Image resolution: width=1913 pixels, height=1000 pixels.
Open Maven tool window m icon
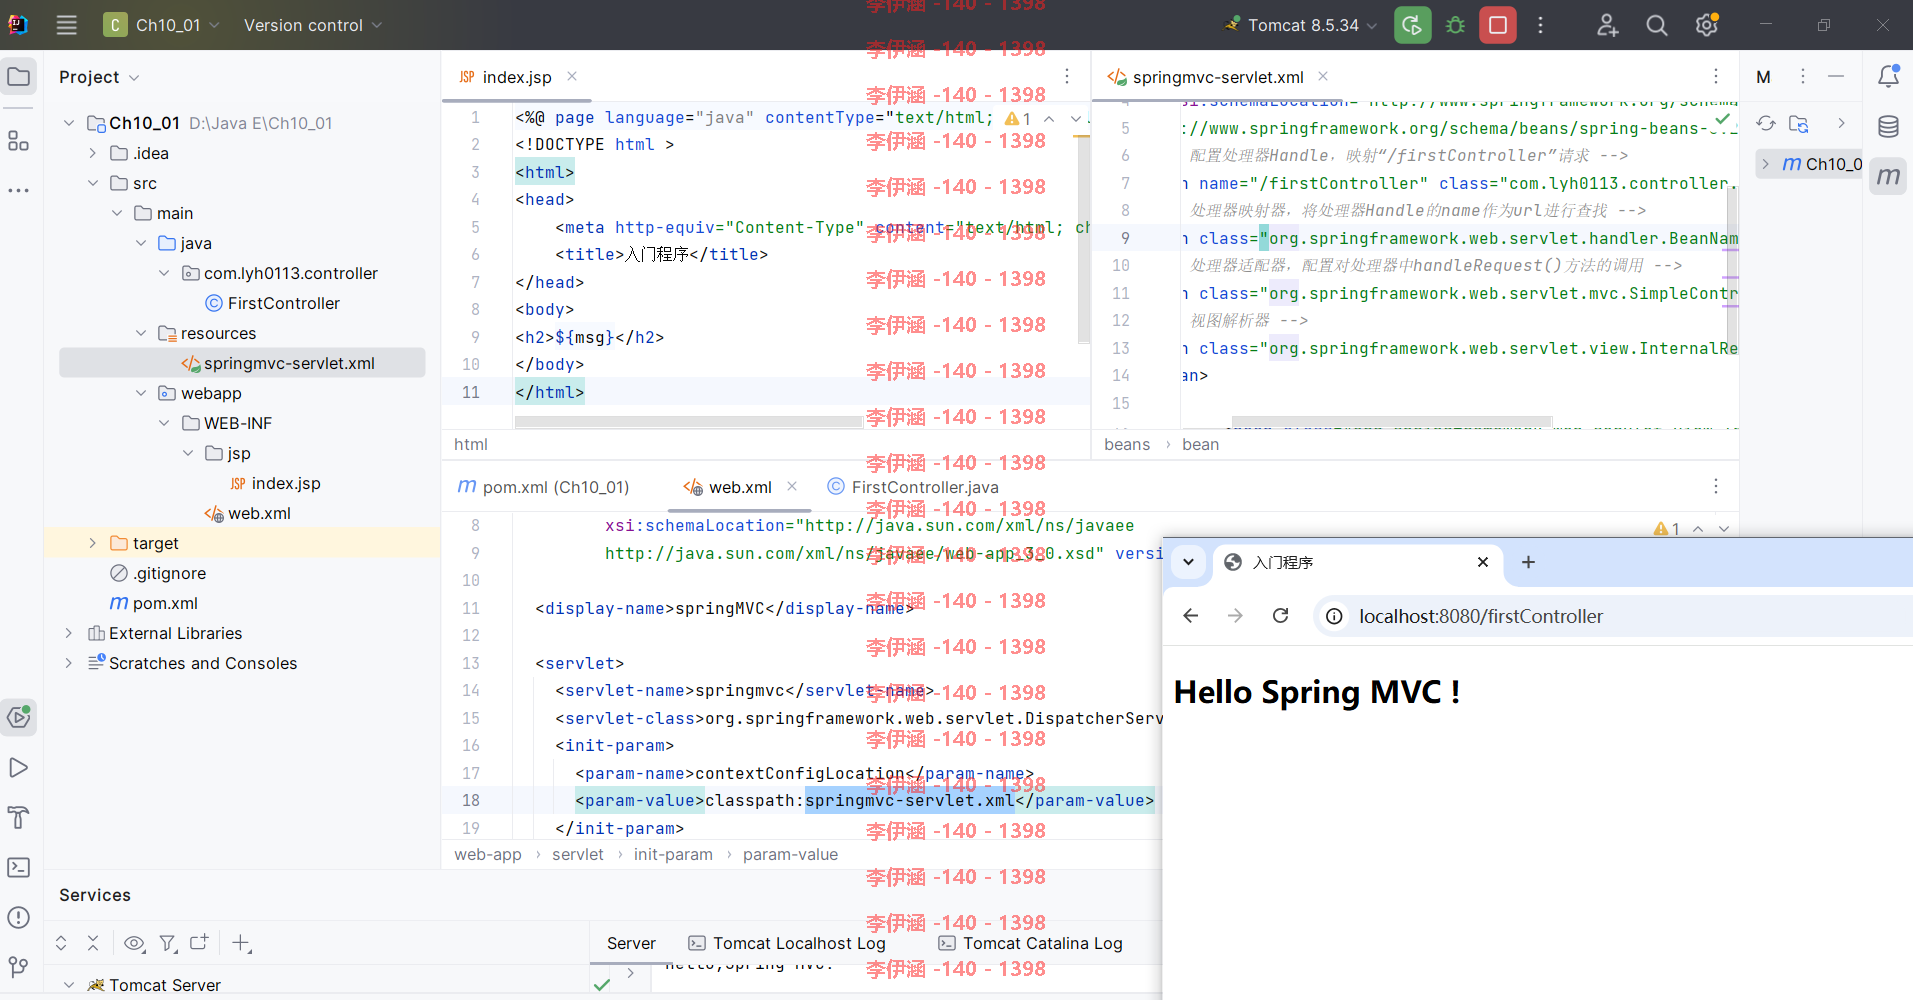[x=1888, y=176]
